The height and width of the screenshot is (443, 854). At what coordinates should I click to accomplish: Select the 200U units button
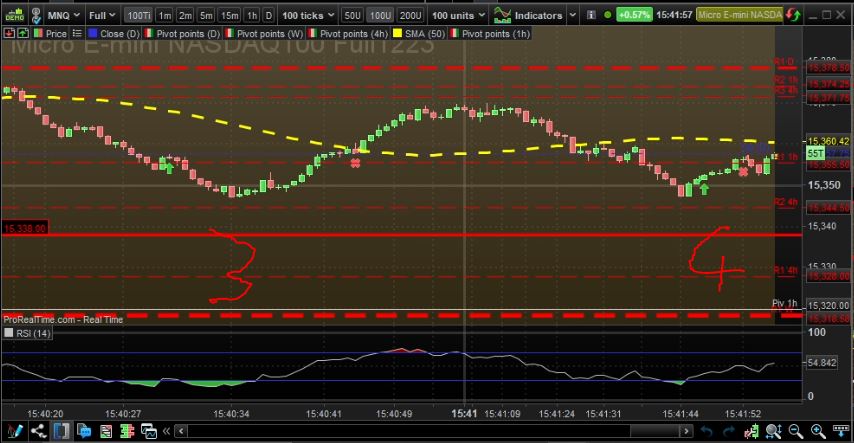pos(410,15)
